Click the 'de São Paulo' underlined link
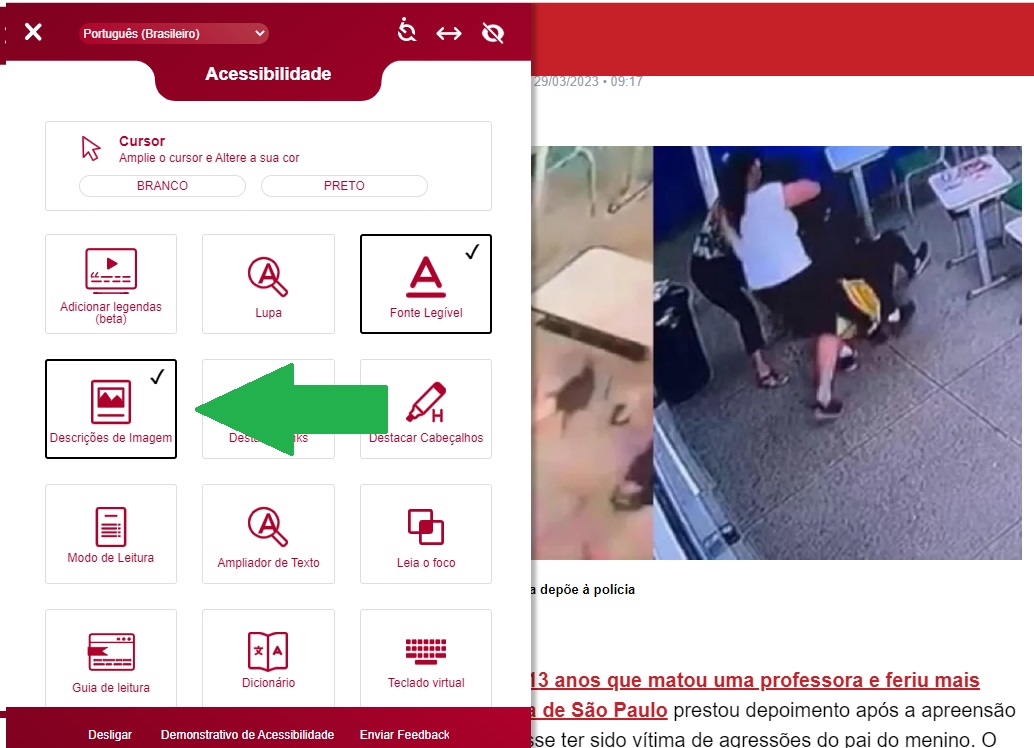Viewport: 1034px width, 748px height. [x=599, y=710]
